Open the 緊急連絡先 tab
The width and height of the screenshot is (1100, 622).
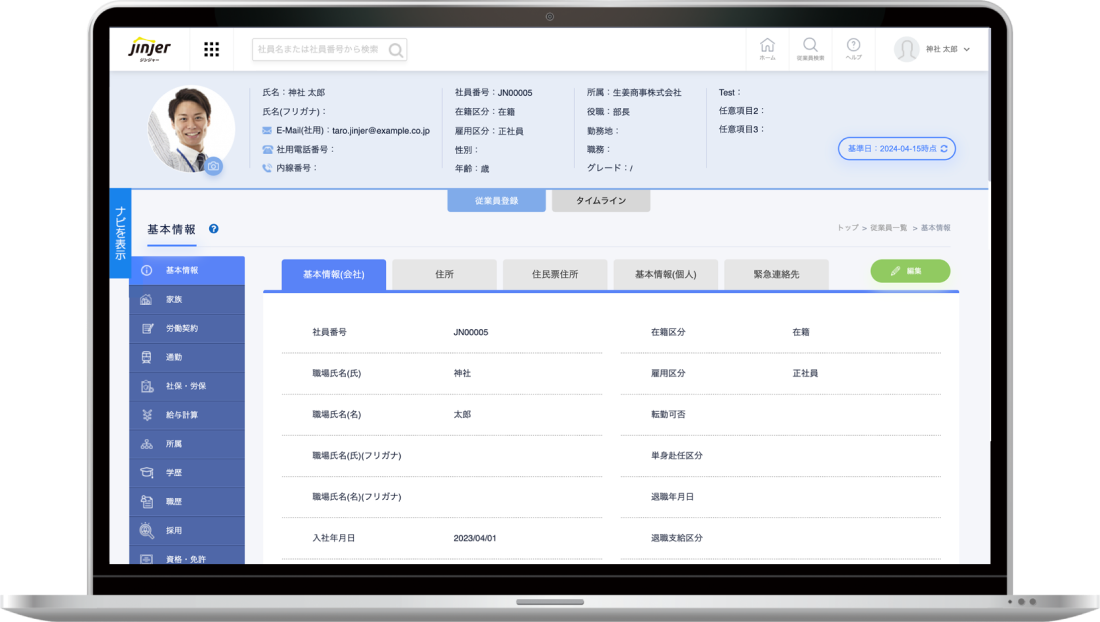point(776,274)
